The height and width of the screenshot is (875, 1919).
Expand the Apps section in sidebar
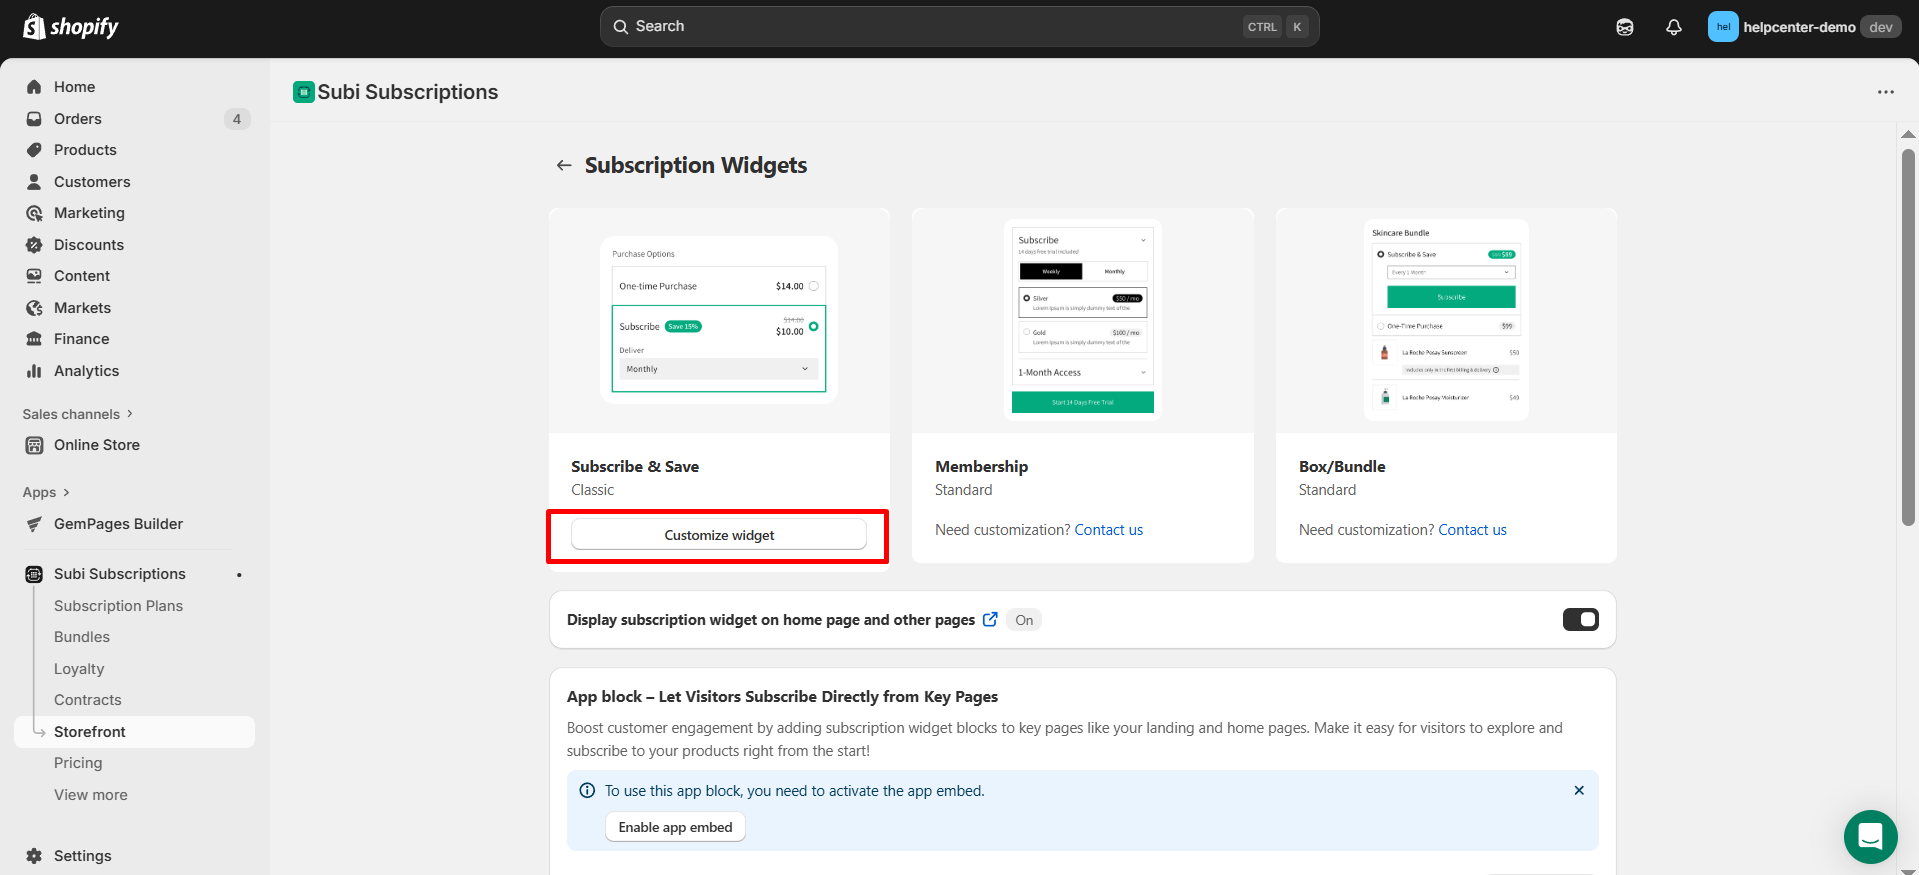tap(46, 492)
